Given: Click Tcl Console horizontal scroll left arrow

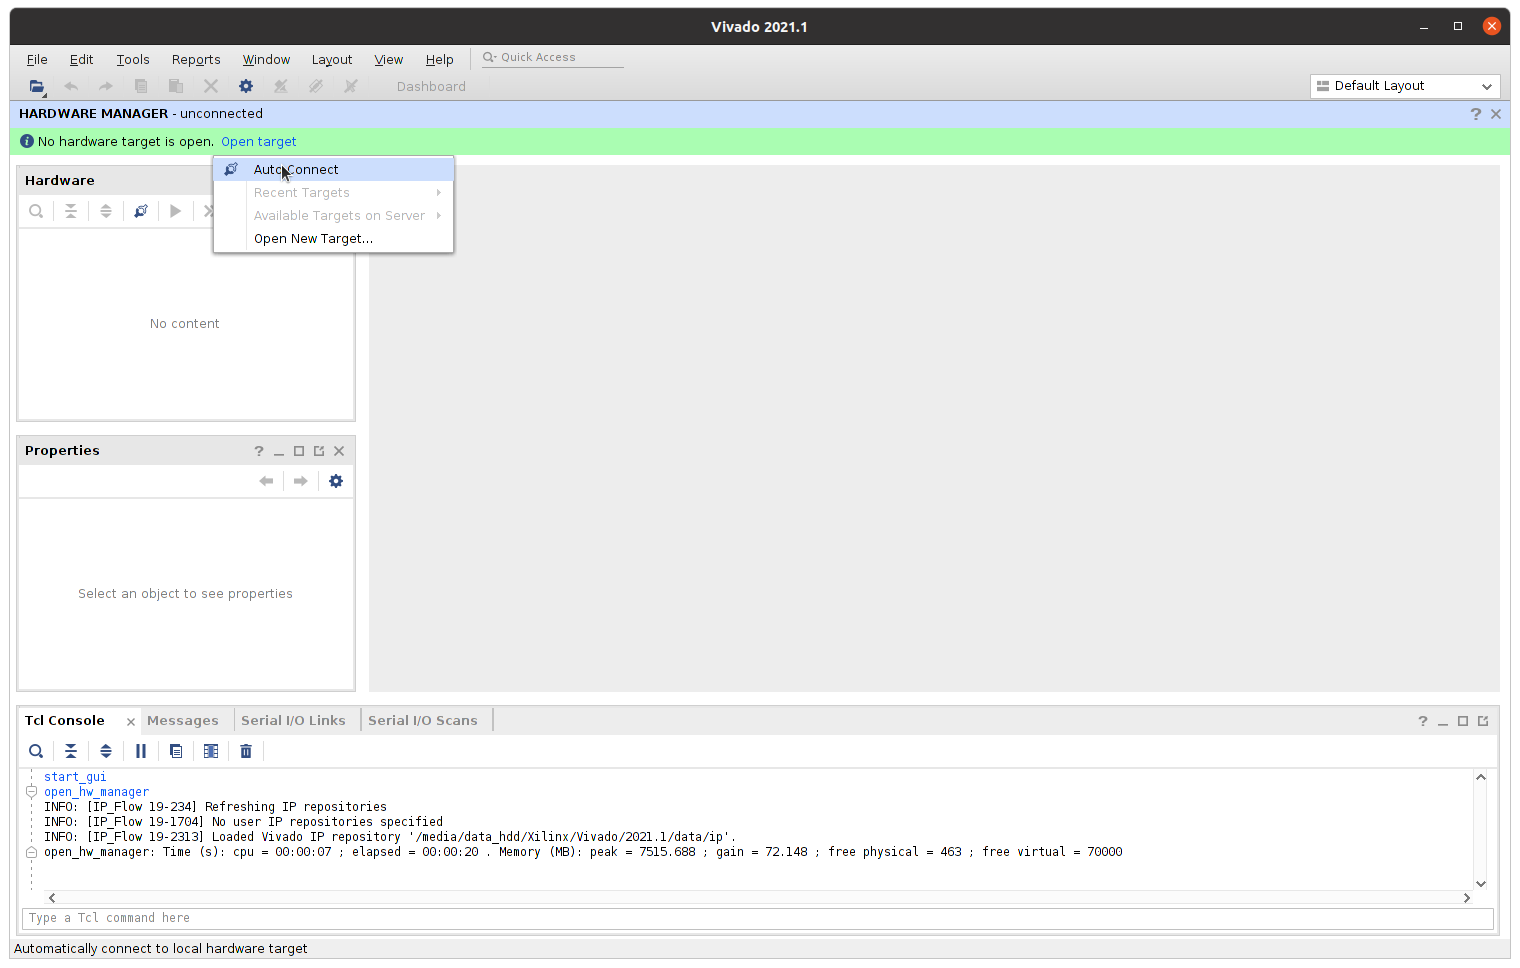Looking at the screenshot, I should click(52, 898).
